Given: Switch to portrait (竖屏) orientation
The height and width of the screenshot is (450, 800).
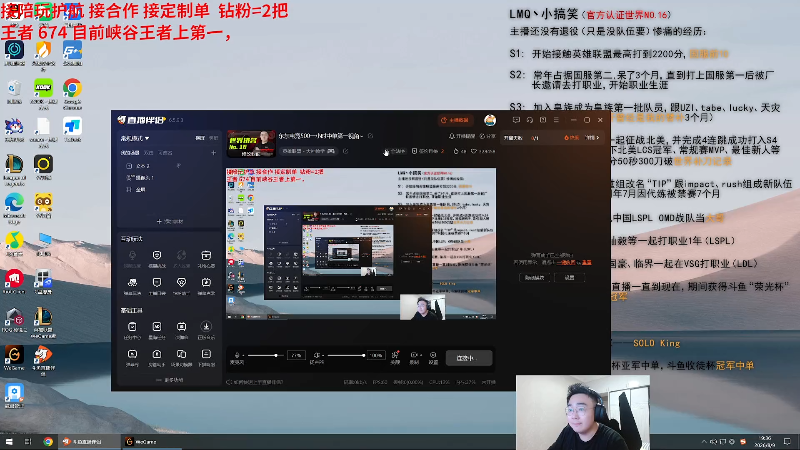Looking at the screenshot, I should coord(213,138).
